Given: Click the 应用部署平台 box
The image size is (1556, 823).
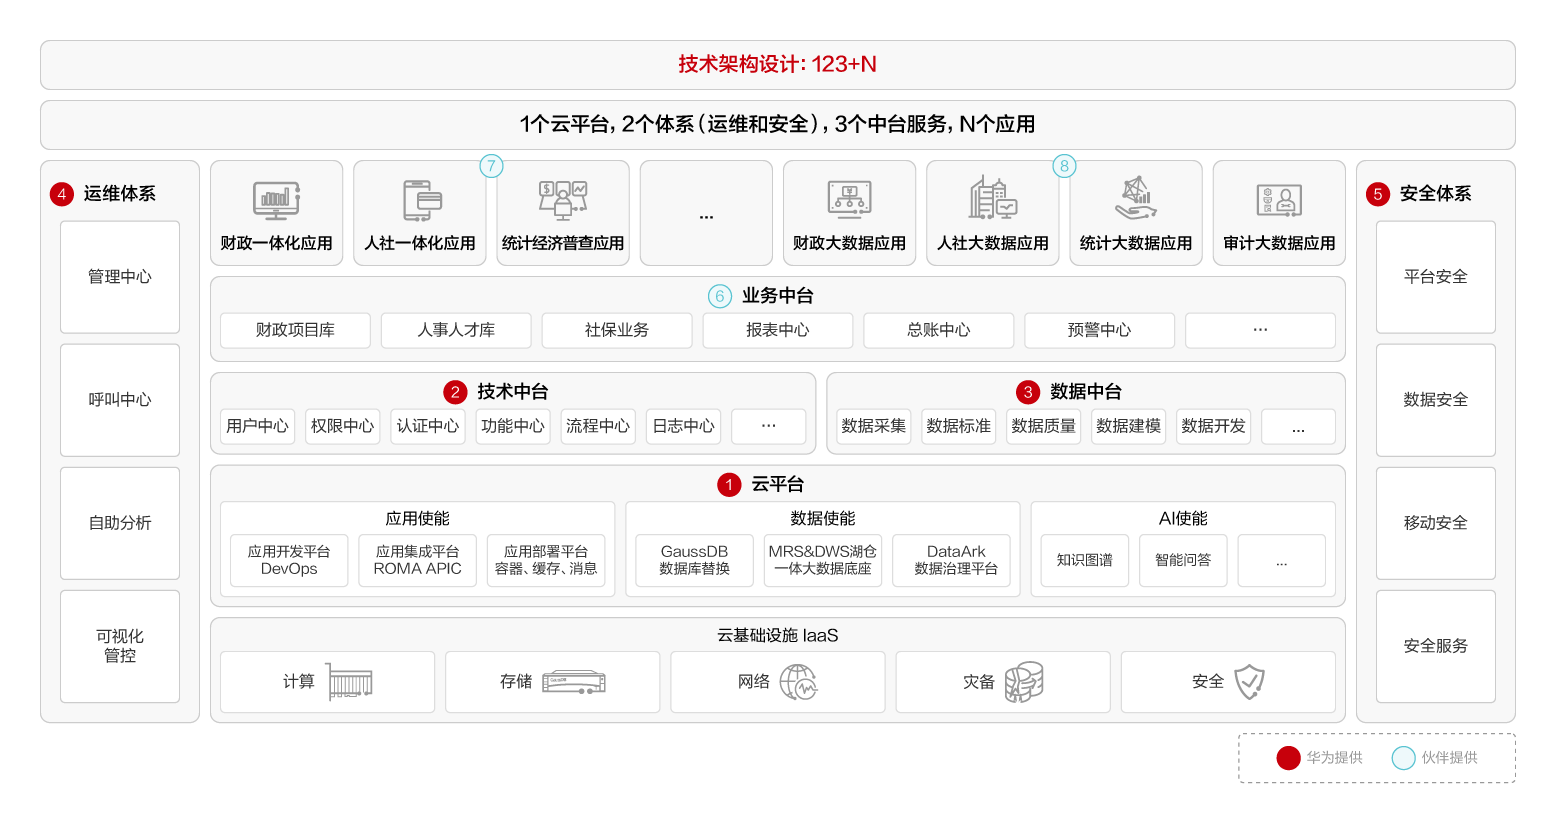Looking at the screenshot, I should (546, 560).
